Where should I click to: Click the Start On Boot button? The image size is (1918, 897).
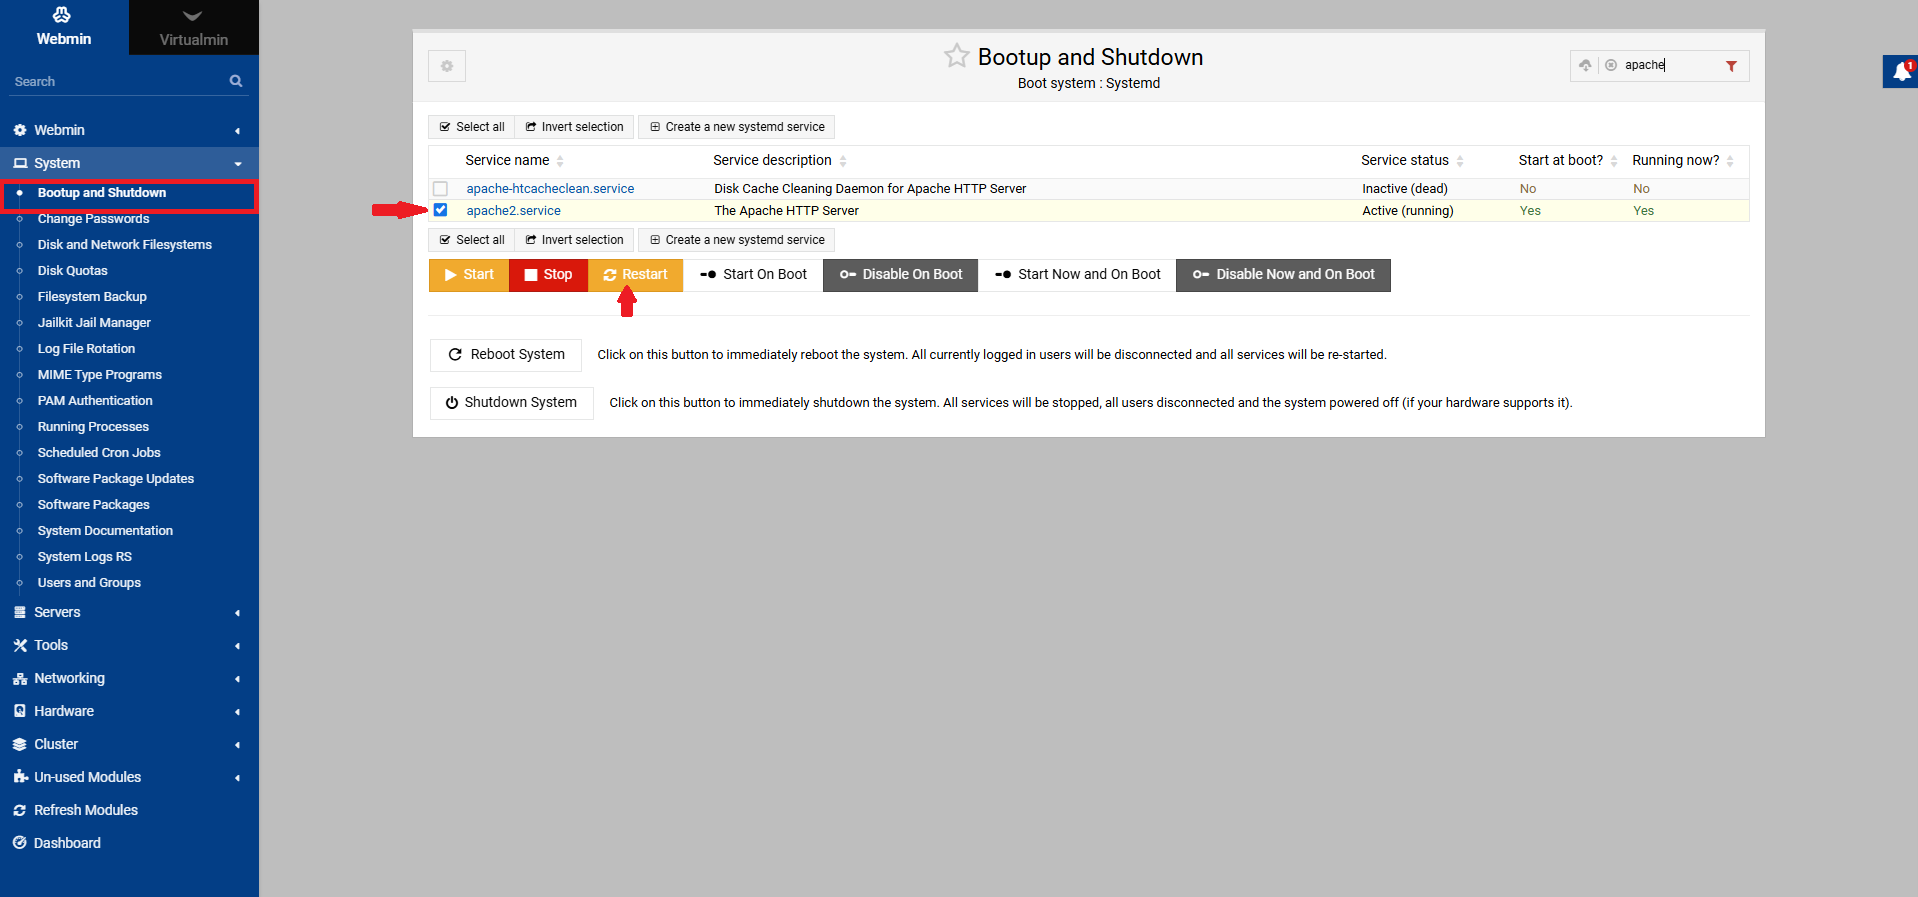pyautogui.click(x=753, y=275)
